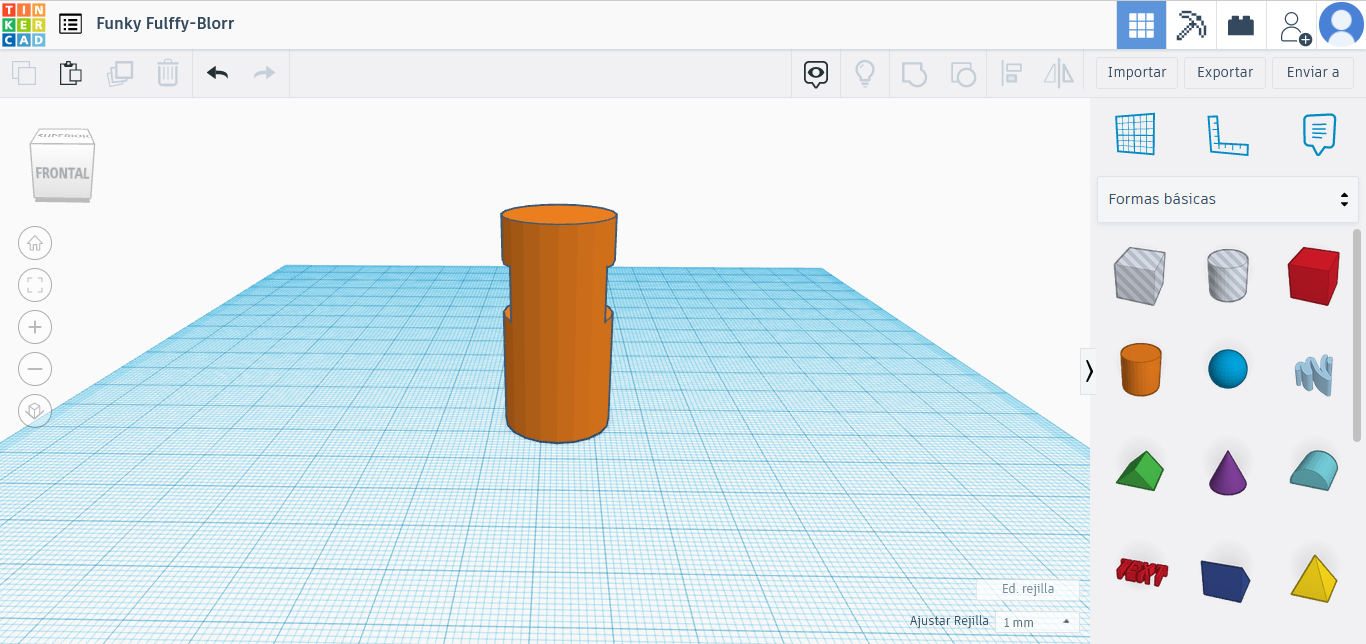Undo the last action
Screen dimensions: 1366x644
pos(217,73)
